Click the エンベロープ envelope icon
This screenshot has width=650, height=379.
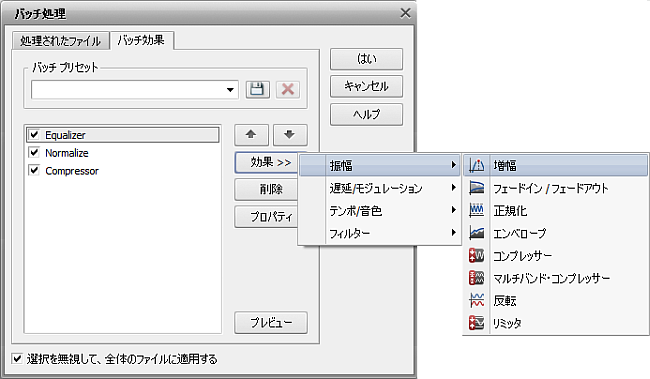[x=476, y=233]
